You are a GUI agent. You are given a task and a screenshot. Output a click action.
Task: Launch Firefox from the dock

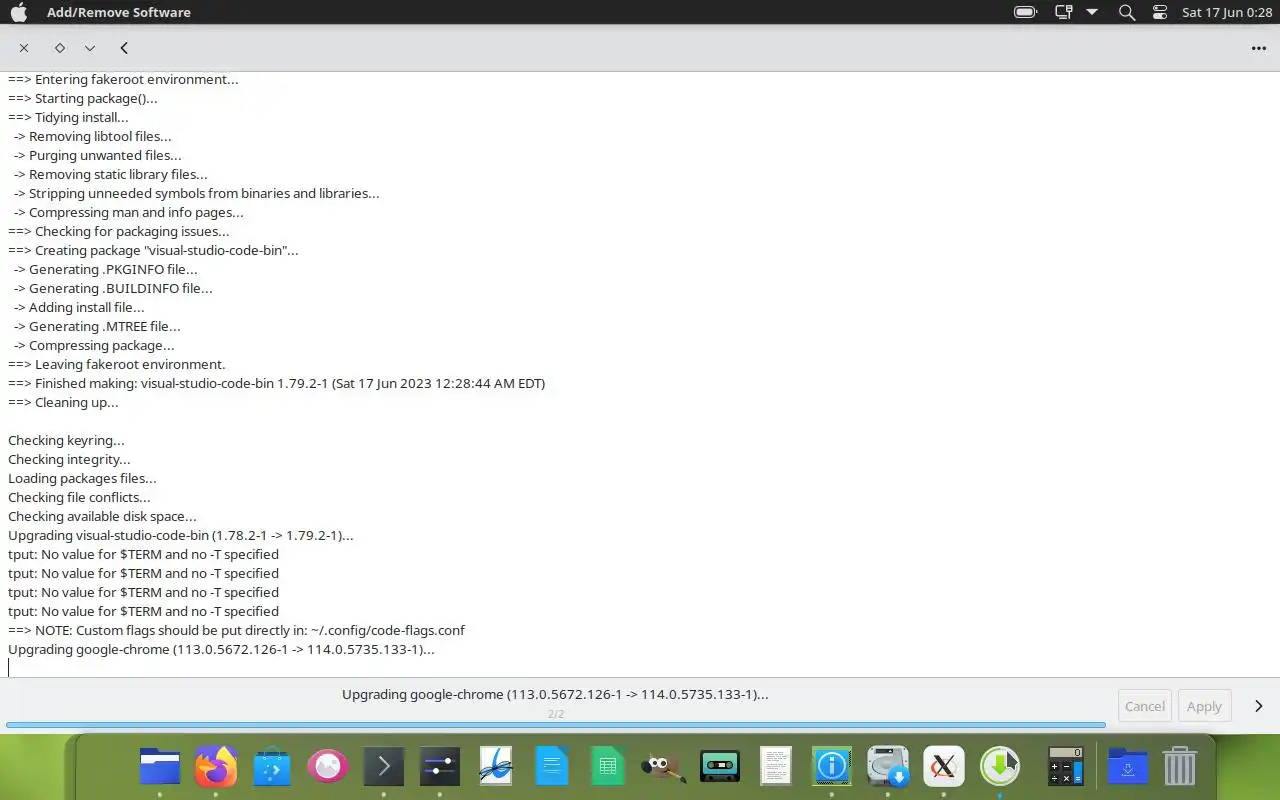tap(216, 767)
